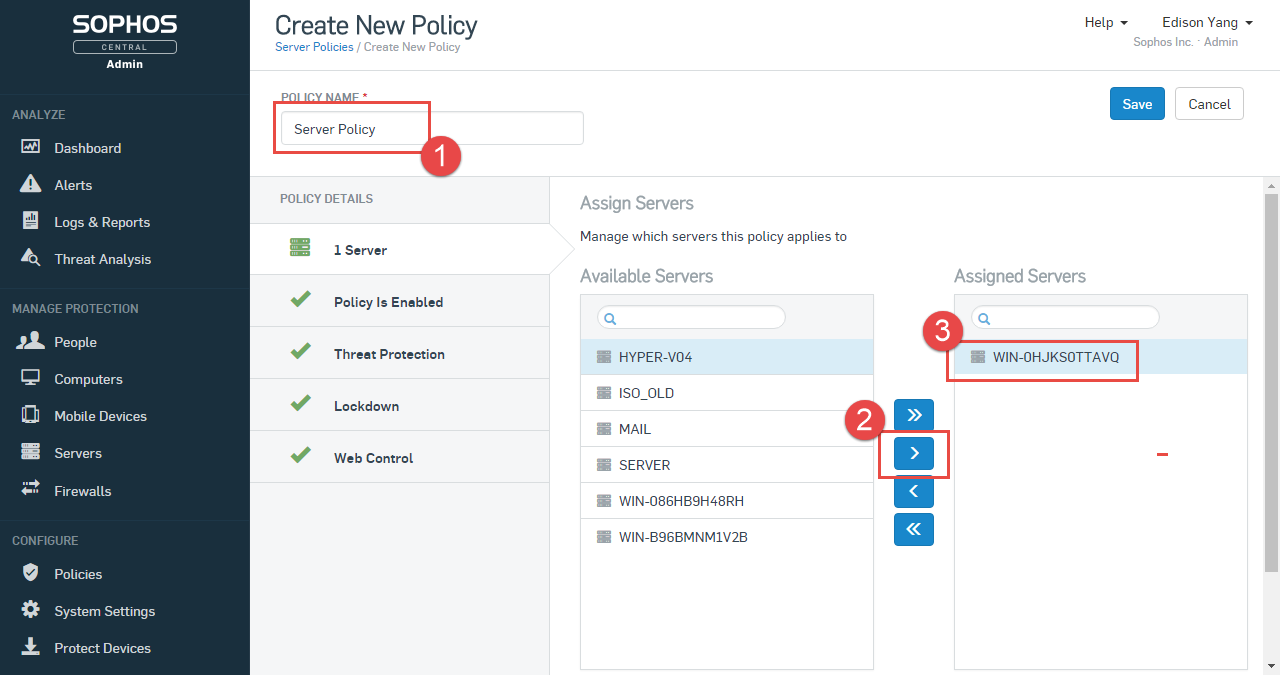Image resolution: width=1280 pixels, height=675 pixels.
Task: Follow the Server Policies breadcrumb link
Action: [x=314, y=47]
